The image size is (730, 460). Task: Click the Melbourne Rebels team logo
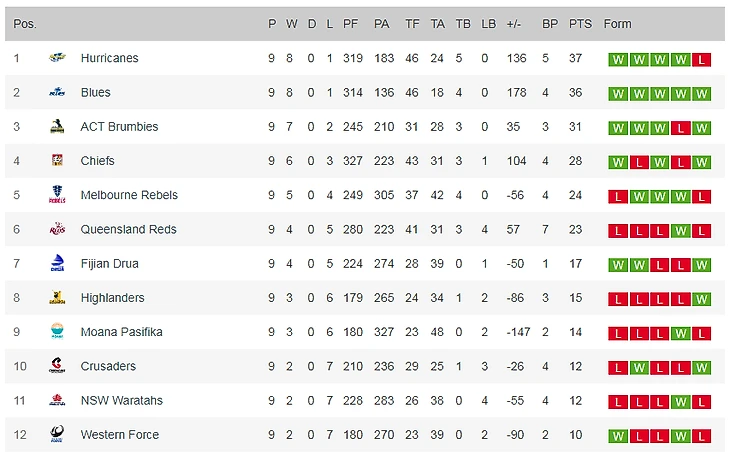pos(57,195)
